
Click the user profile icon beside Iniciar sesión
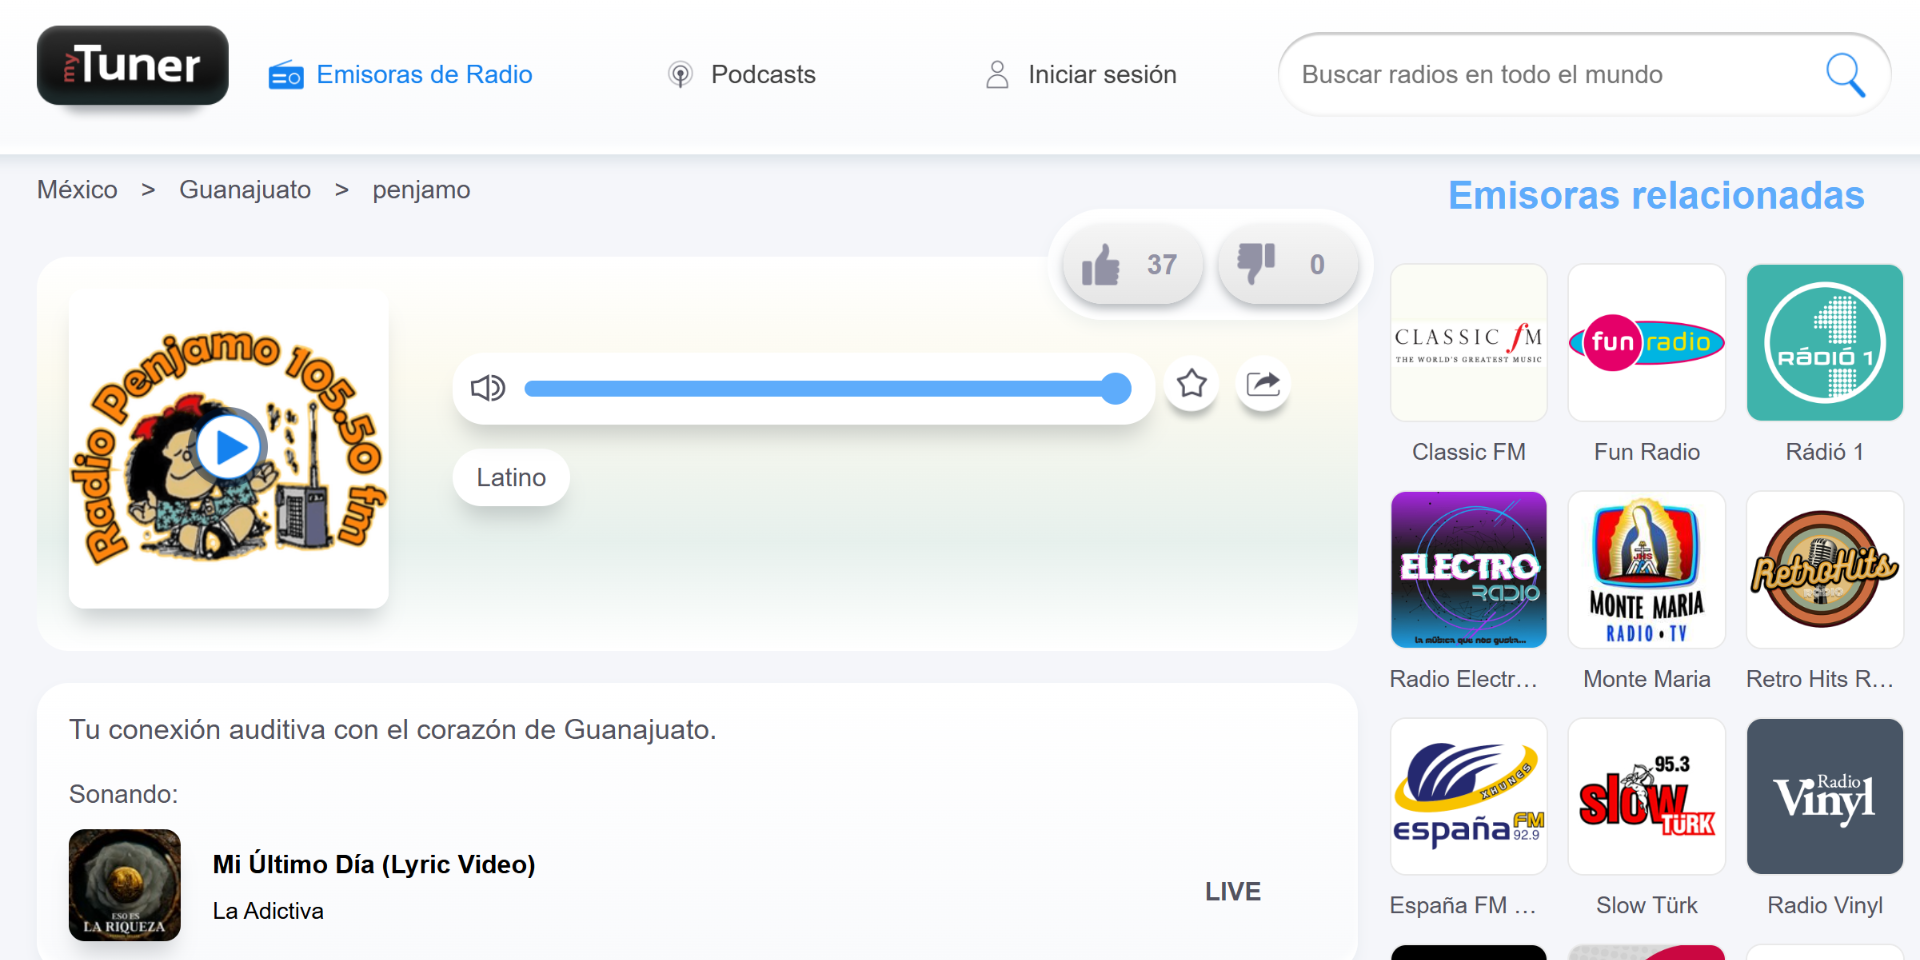pyautogui.click(x=996, y=74)
